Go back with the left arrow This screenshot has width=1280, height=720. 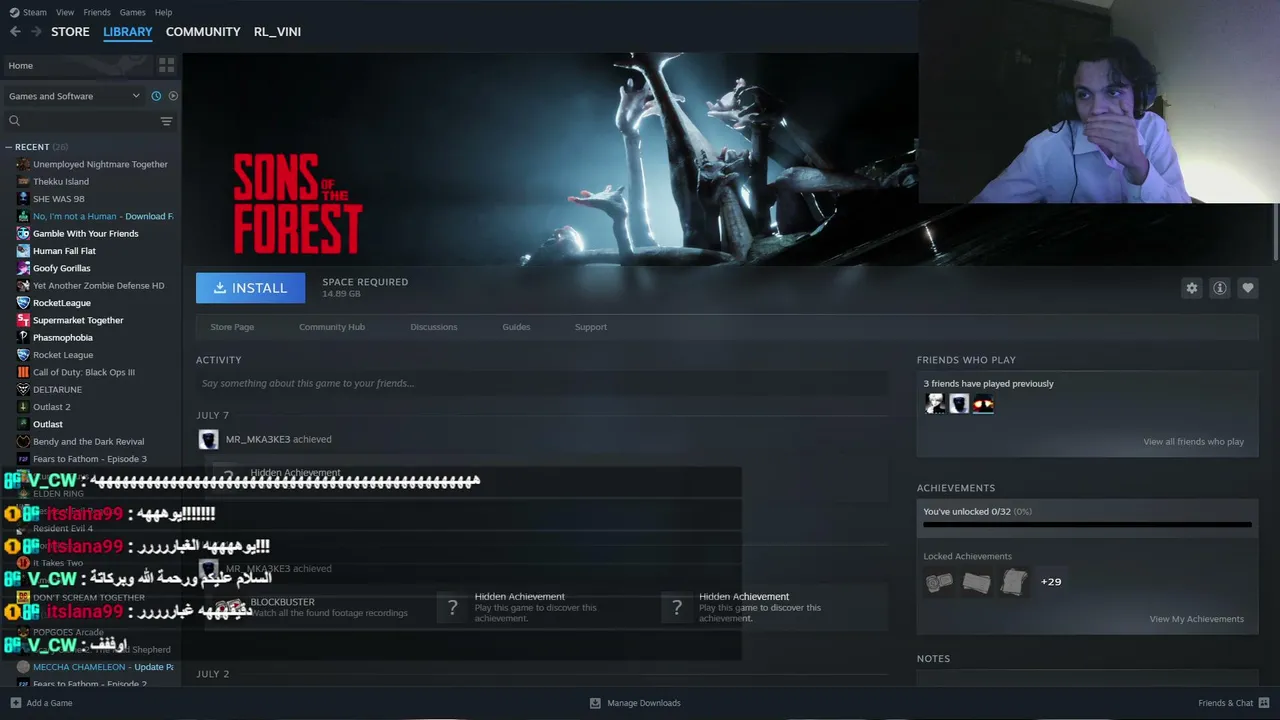(15, 32)
